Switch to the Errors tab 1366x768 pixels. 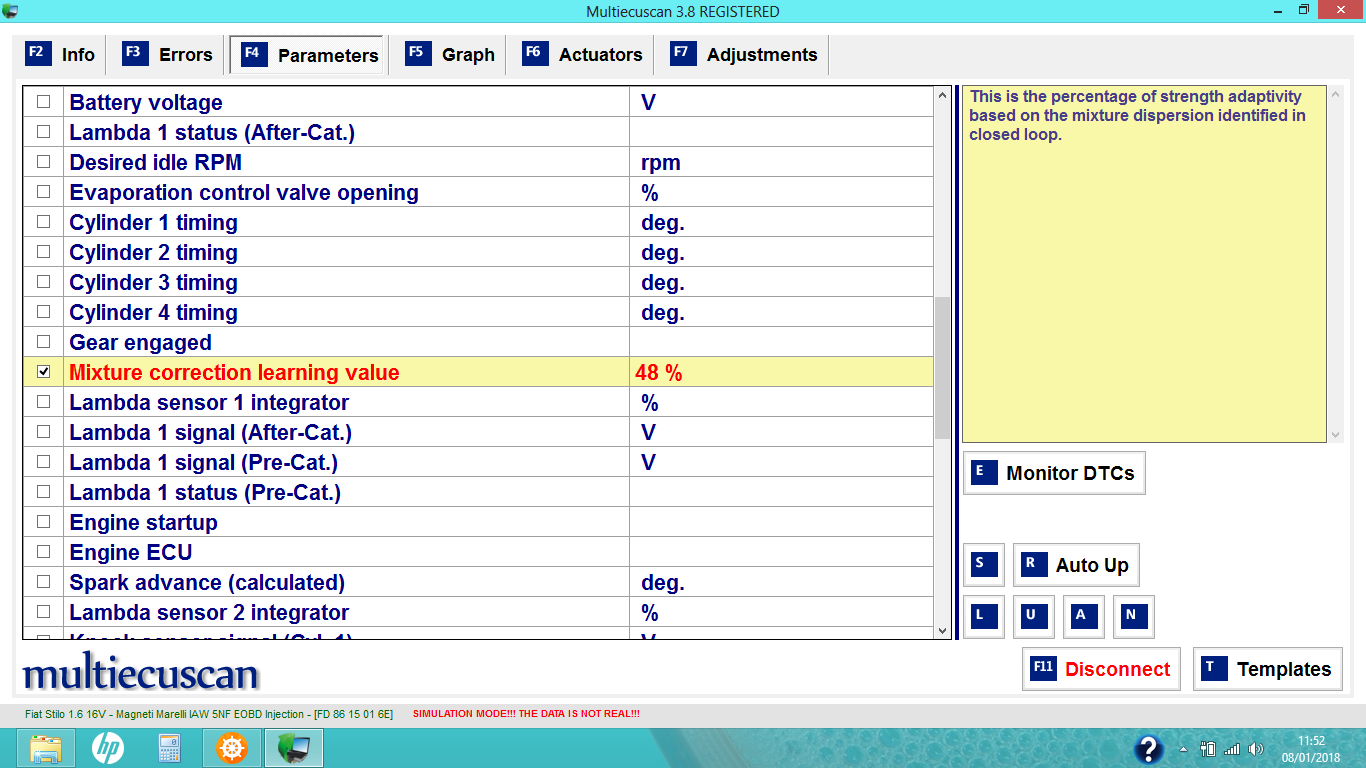(x=167, y=55)
